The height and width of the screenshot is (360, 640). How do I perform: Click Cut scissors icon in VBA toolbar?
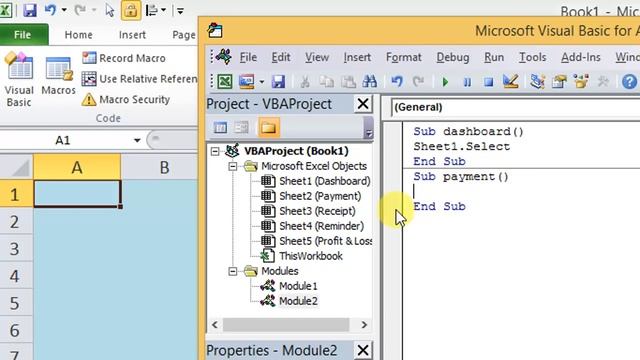[304, 82]
